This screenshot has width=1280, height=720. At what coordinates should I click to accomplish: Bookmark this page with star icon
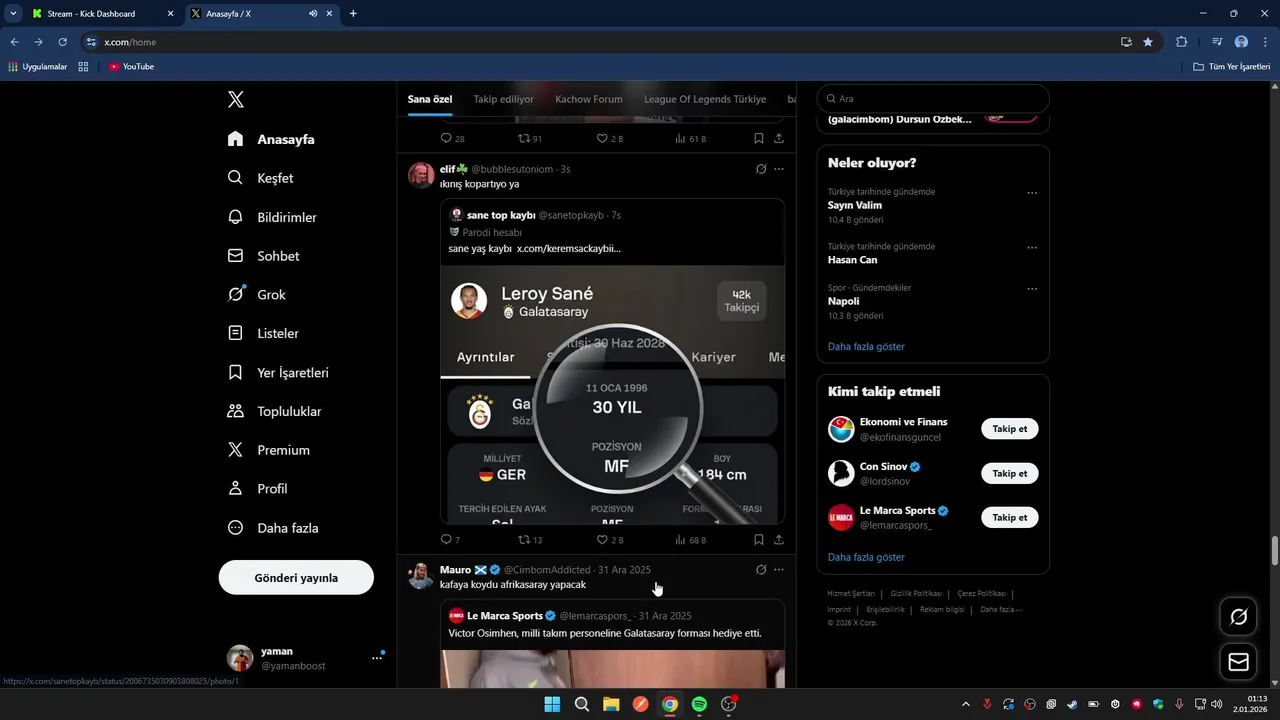click(1148, 42)
